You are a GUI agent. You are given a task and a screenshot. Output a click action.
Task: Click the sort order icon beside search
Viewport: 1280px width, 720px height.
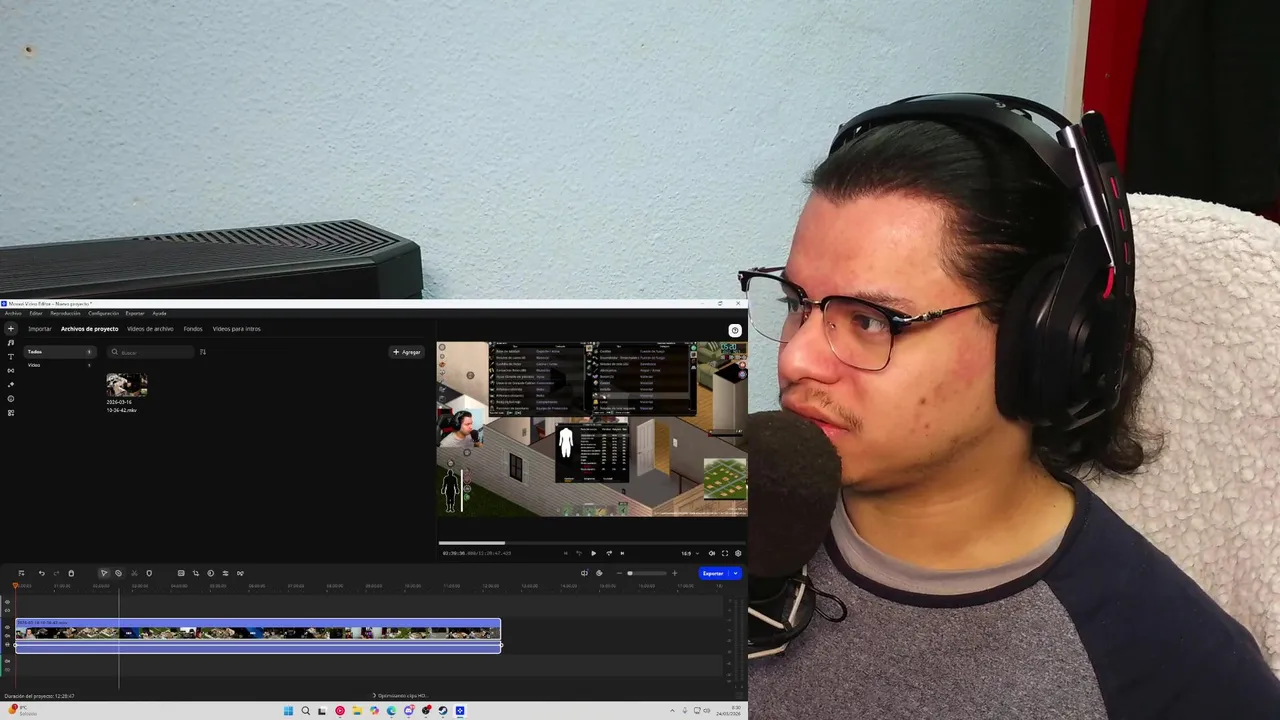(x=203, y=352)
